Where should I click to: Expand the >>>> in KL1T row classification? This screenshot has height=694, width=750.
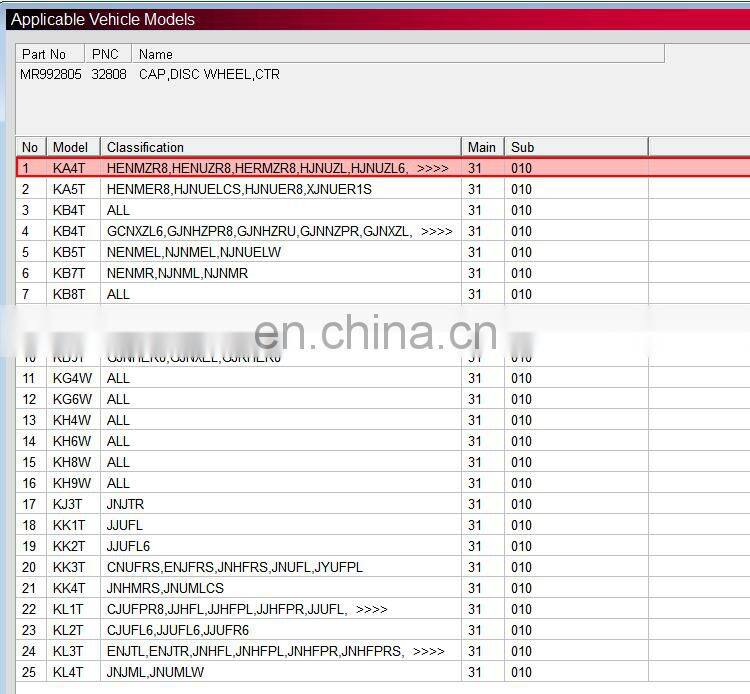tap(371, 609)
